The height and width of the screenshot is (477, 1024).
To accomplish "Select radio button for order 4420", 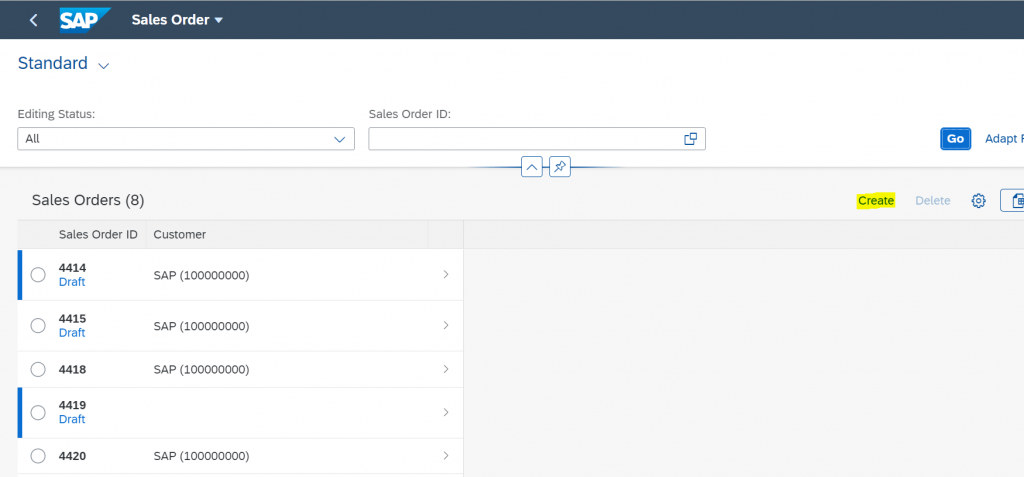I will click(x=39, y=456).
